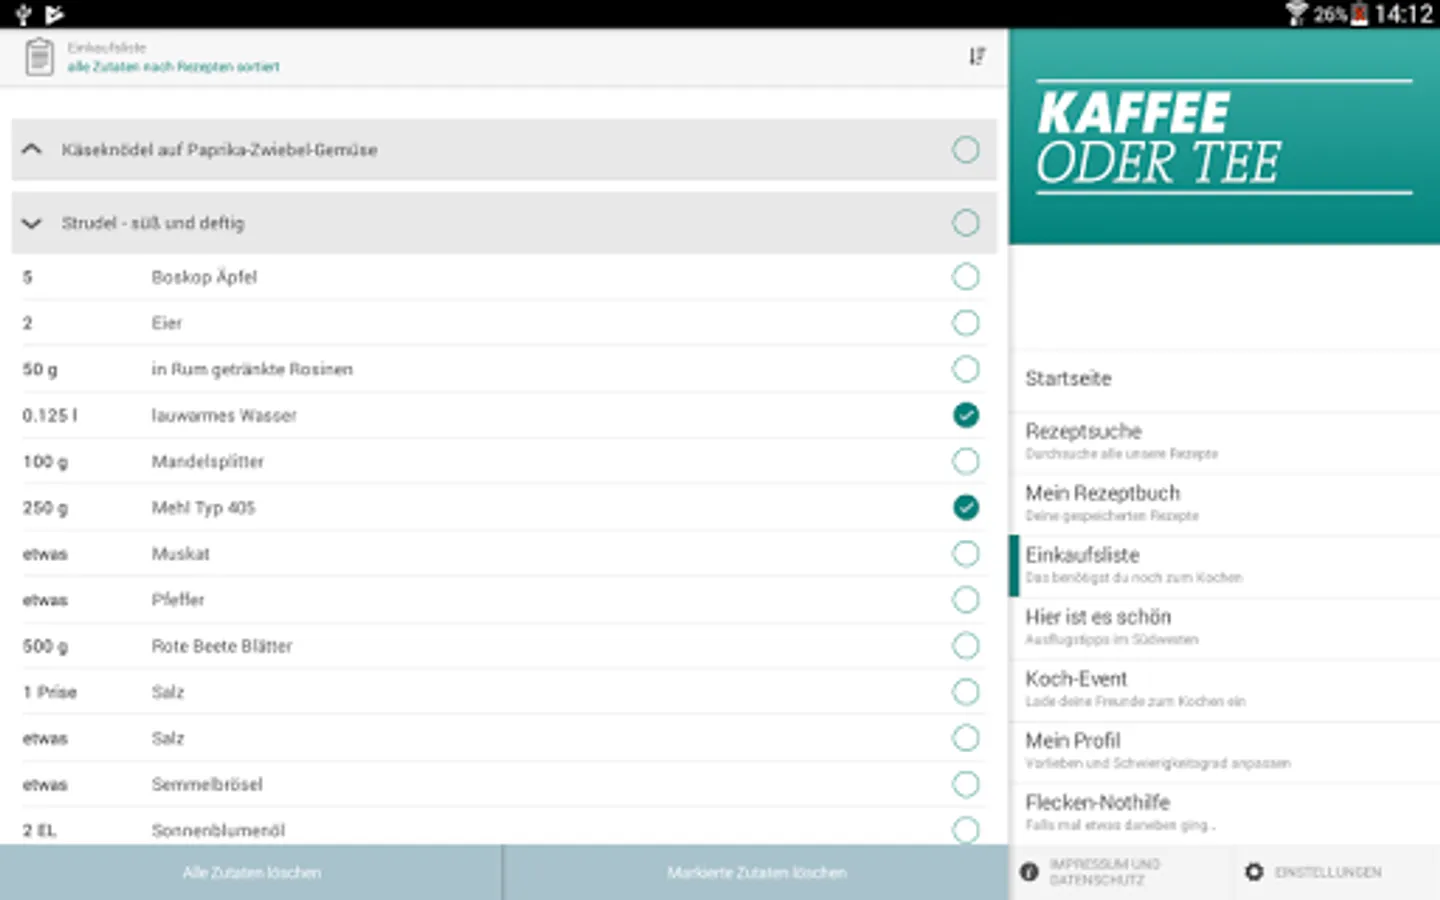Mark Semmelbrösel as bought
This screenshot has width=1440, height=900.
pos(966,784)
